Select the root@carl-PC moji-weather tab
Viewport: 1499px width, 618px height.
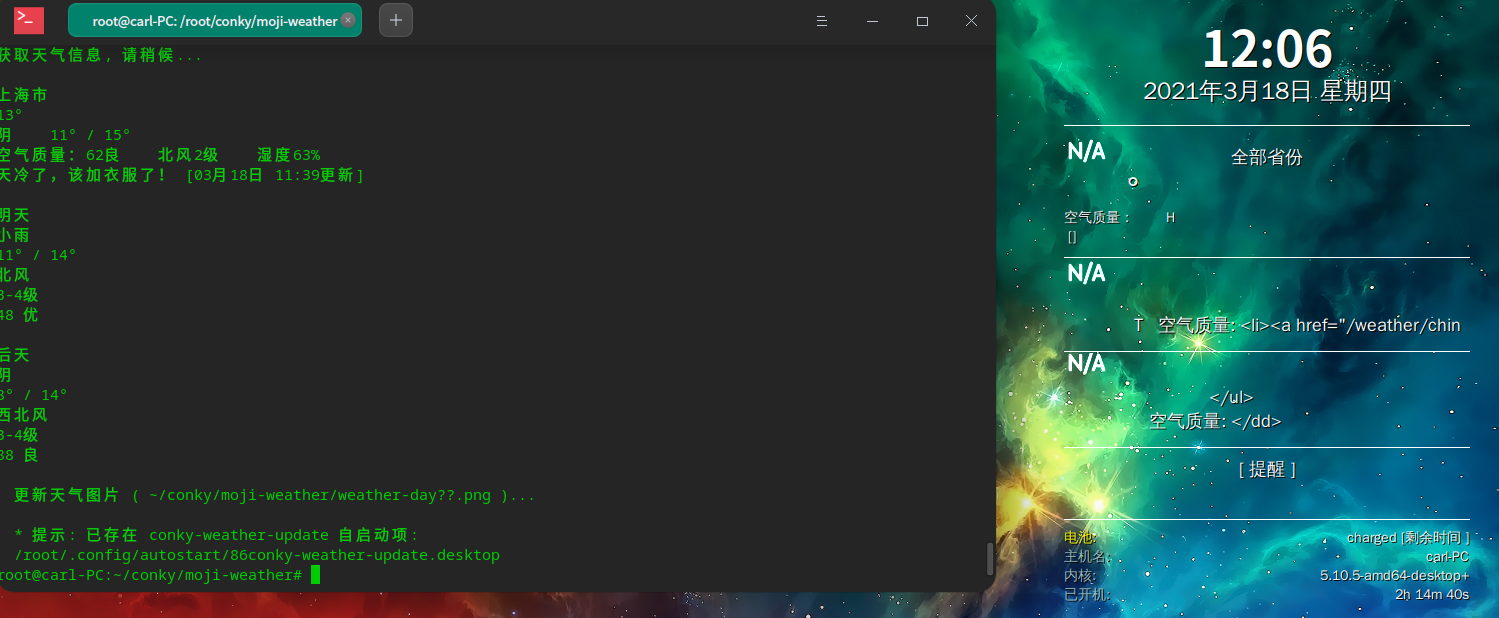(214, 20)
